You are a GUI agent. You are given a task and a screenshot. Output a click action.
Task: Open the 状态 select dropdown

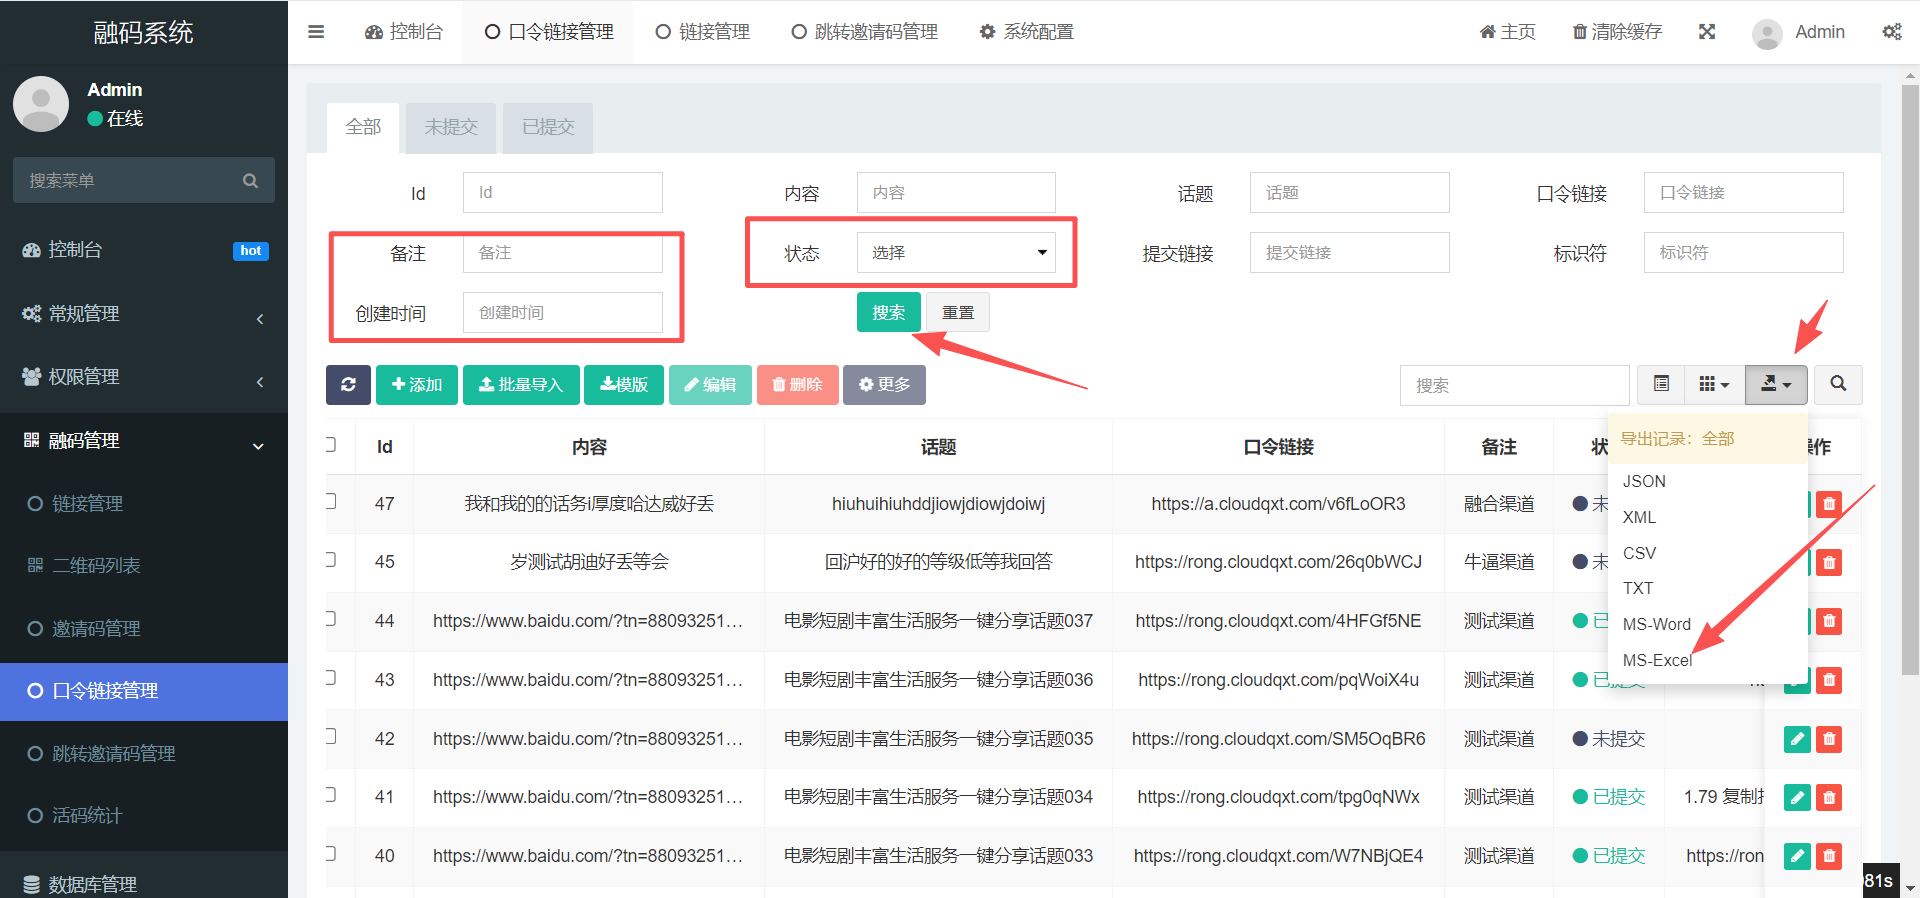click(x=955, y=253)
